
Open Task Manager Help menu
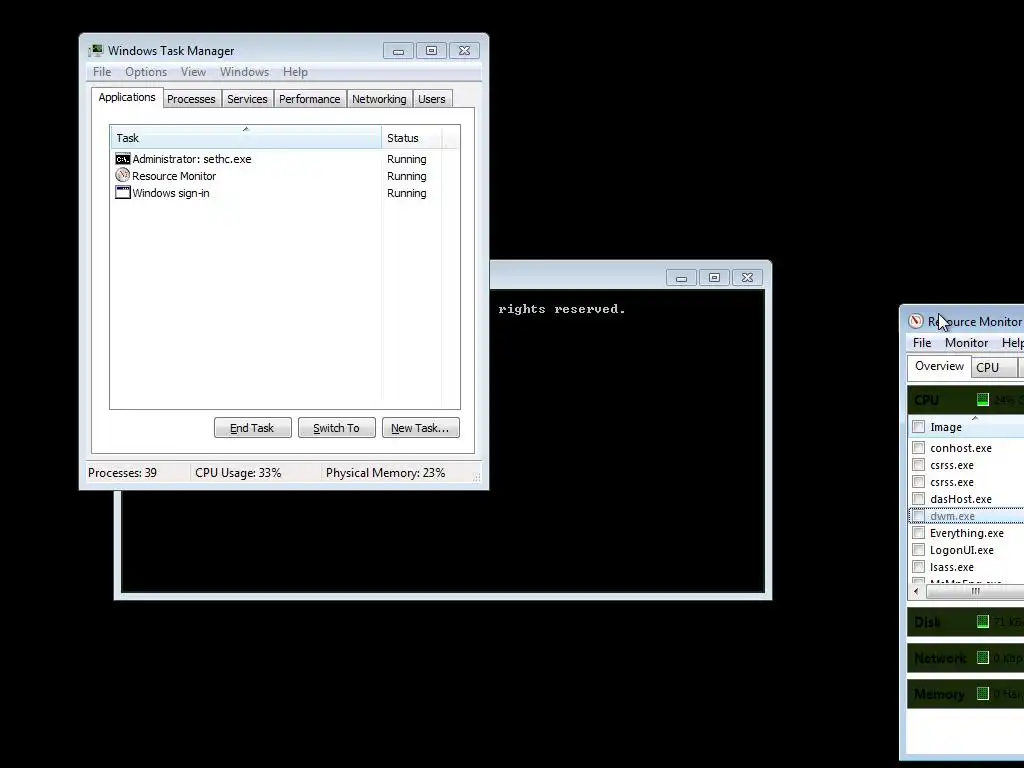coord(295,72)
